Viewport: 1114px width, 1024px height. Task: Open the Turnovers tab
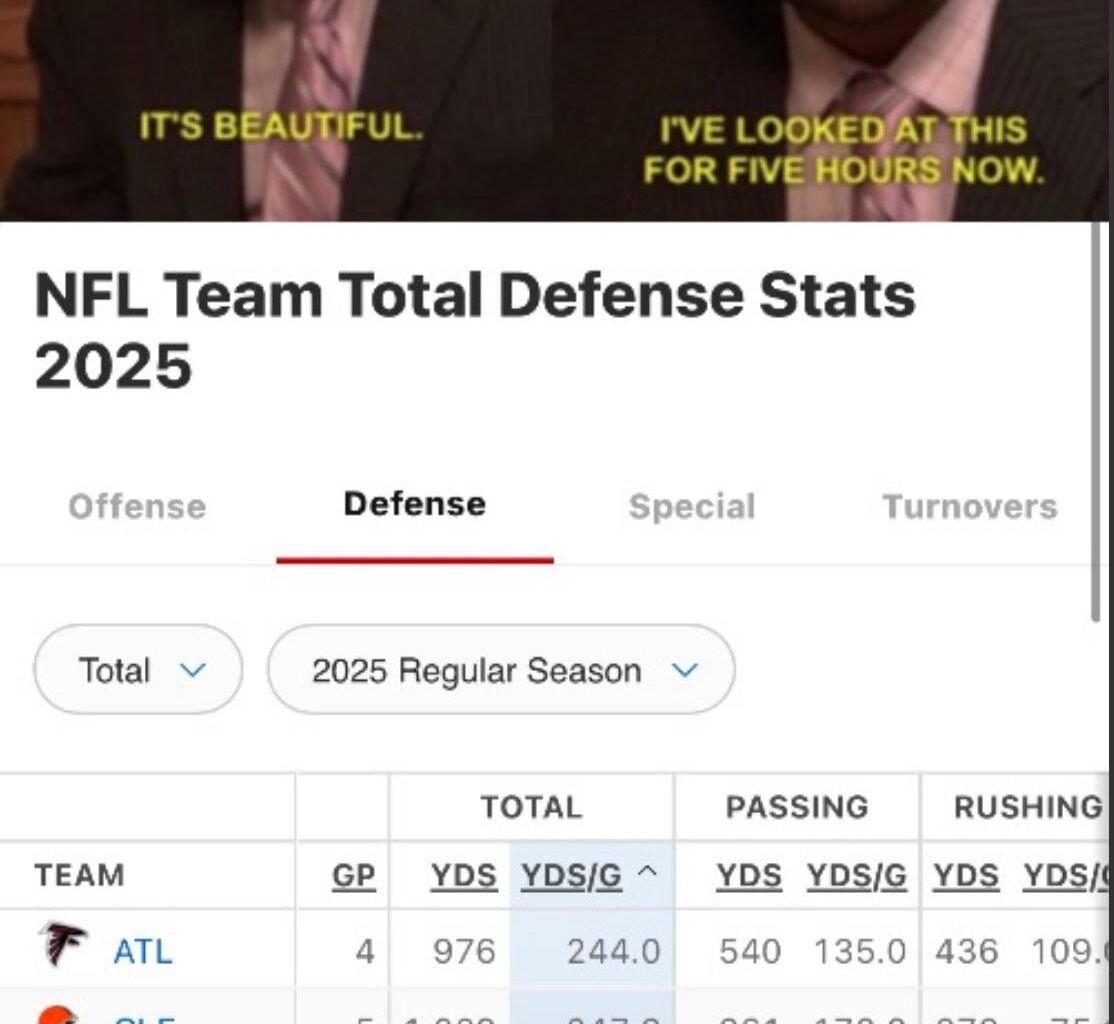tap(968, 507)
